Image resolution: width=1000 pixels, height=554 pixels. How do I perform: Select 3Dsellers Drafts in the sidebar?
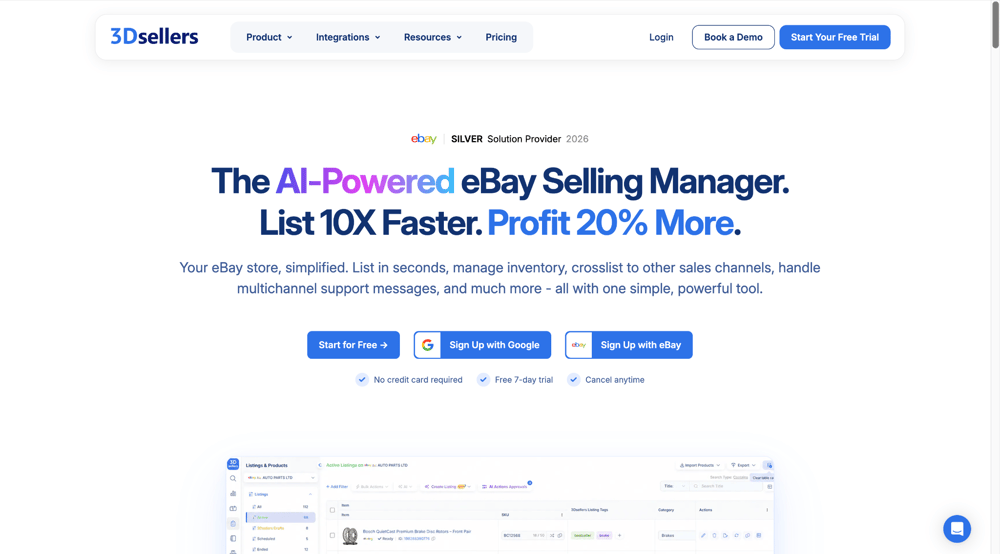pyautogui.click(x=280, y=528)
